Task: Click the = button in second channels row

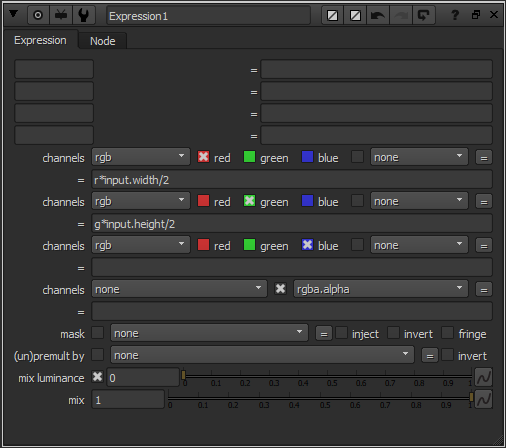Action: [x=484, y=201]
